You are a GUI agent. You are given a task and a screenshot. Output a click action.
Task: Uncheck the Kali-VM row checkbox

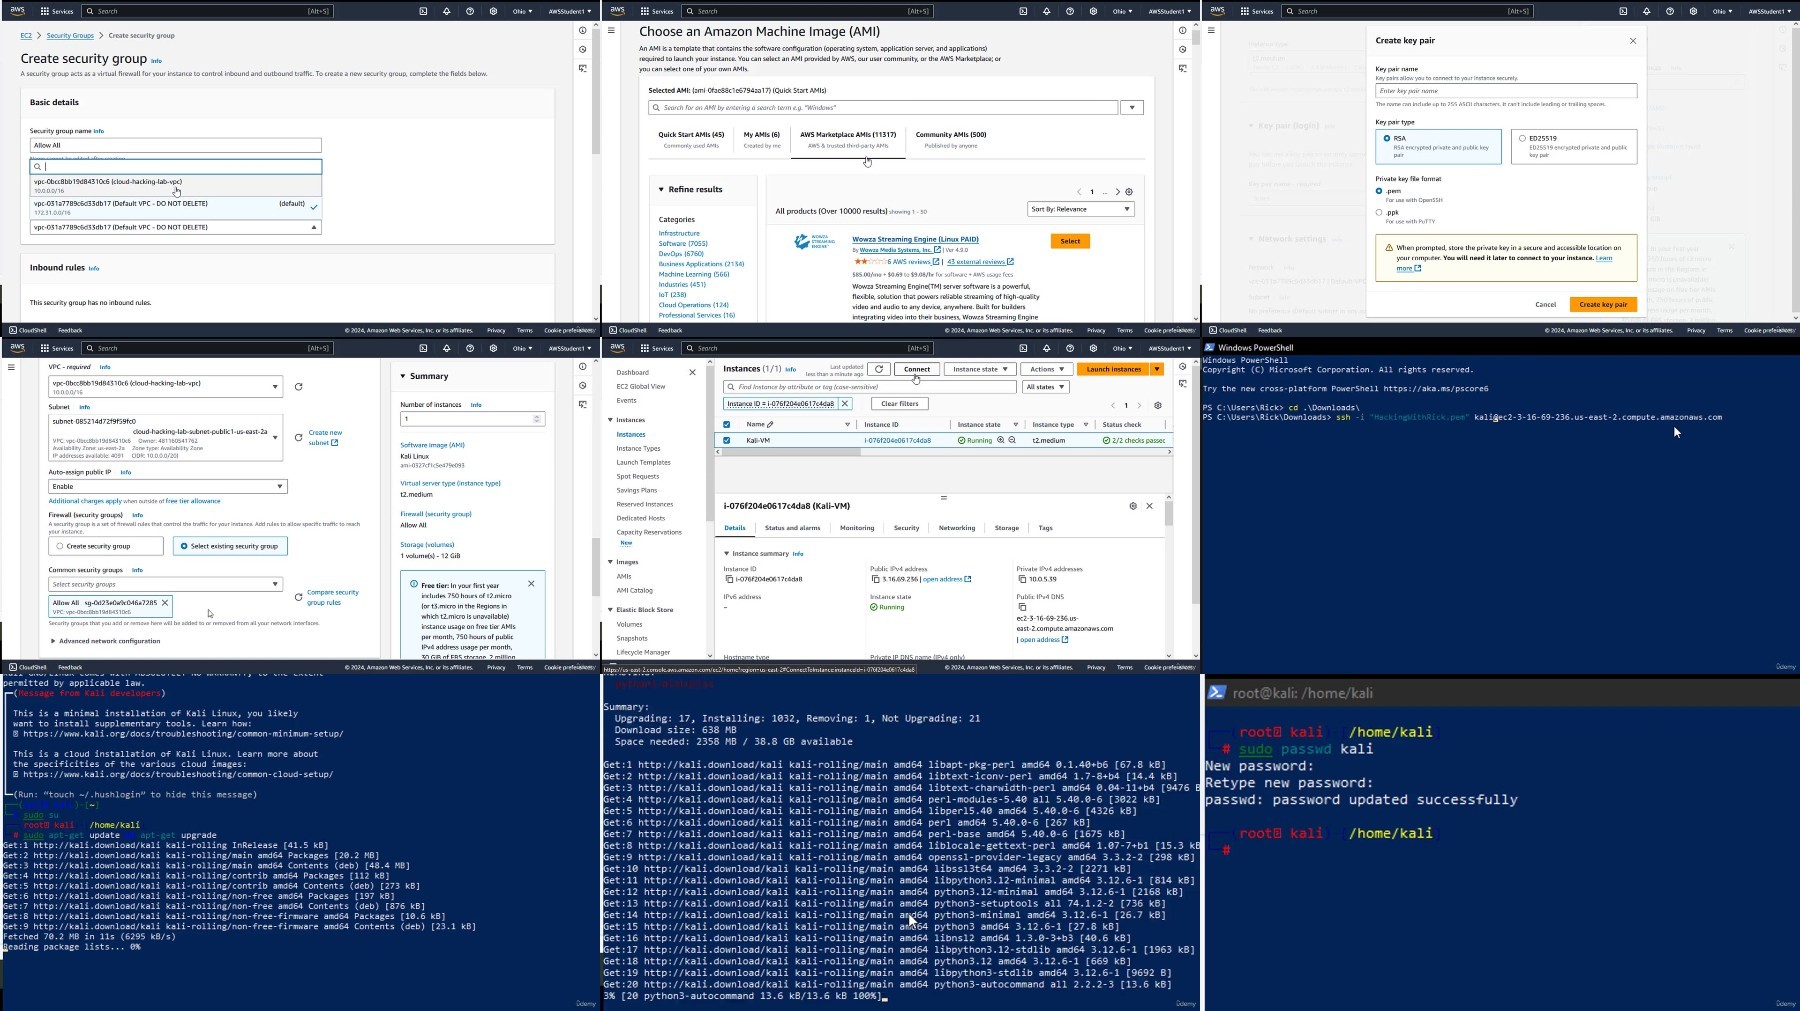(x=727, y=440)
